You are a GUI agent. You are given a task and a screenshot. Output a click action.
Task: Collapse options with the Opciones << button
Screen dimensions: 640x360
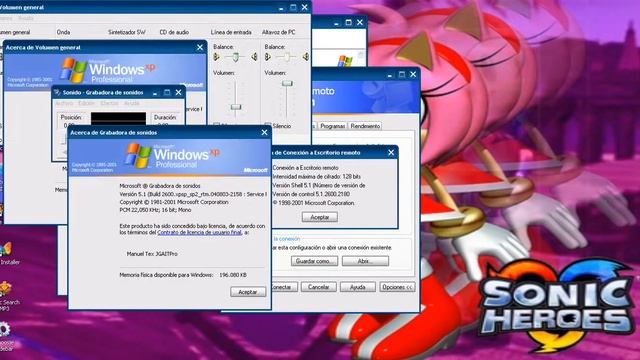point(397,287)
